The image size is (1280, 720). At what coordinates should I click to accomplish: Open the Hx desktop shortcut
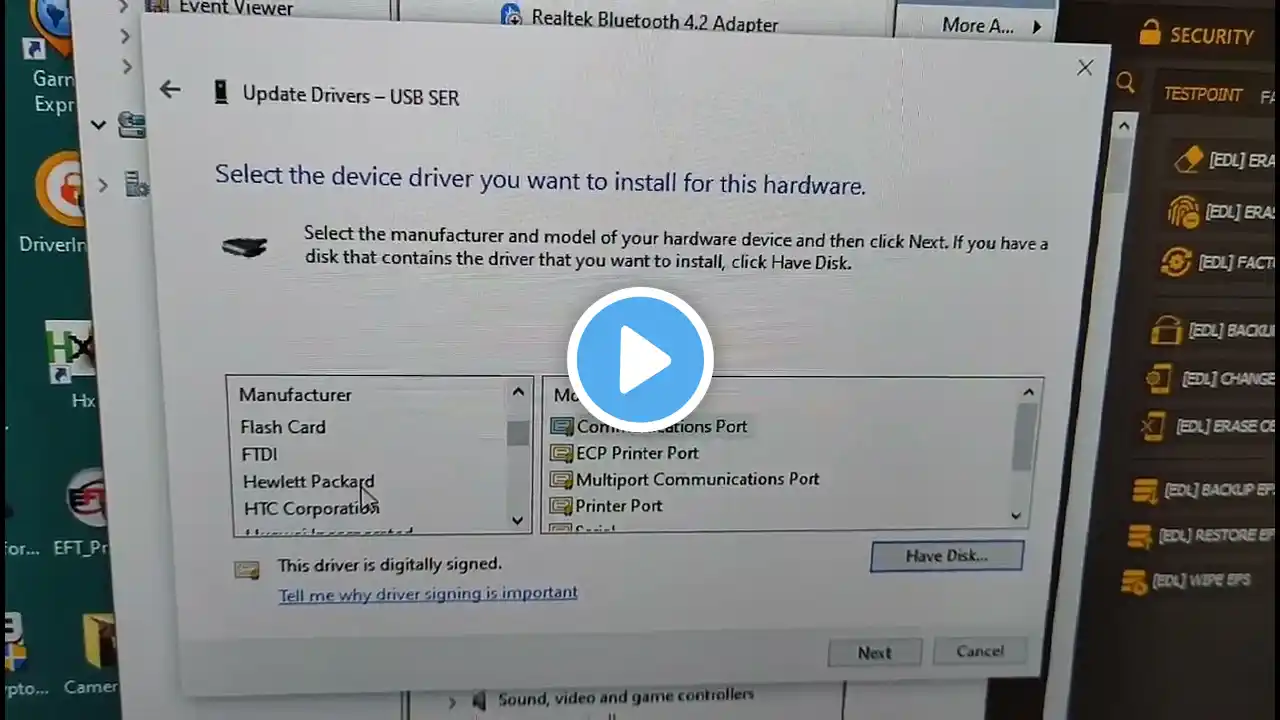point(72,365)
